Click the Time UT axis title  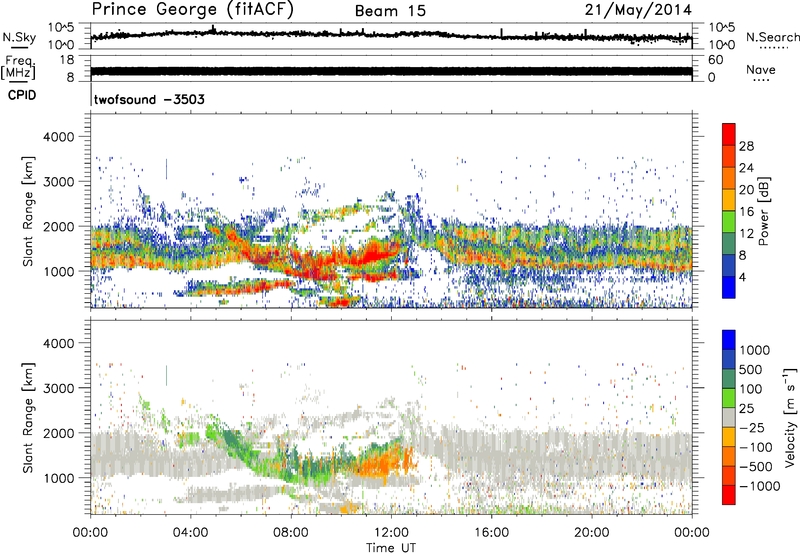(x=391, y=548)
